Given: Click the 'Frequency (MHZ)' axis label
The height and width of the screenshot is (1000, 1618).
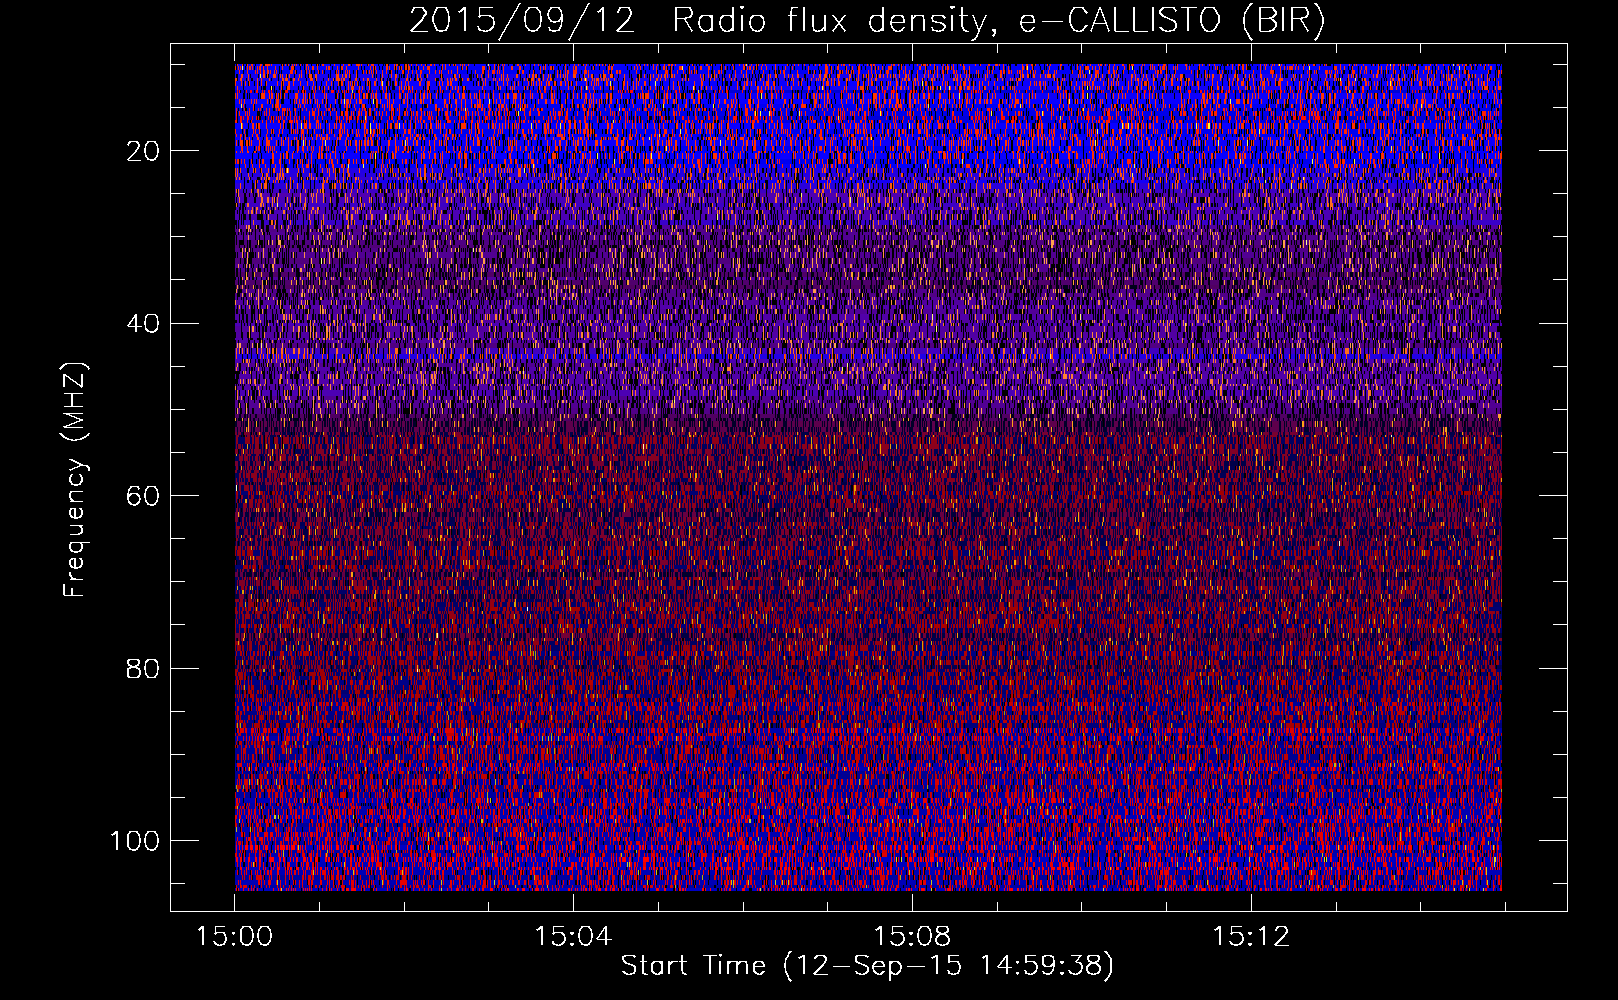Looking at the screenshot, I should coord(75,479).
